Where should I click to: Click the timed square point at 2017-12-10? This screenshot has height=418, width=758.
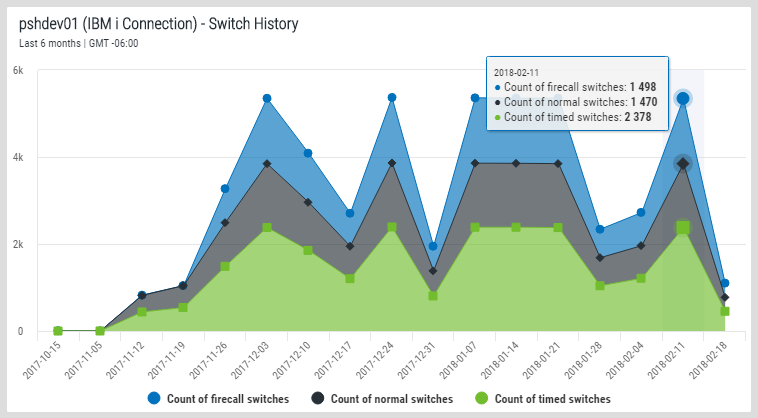[308, 250]
